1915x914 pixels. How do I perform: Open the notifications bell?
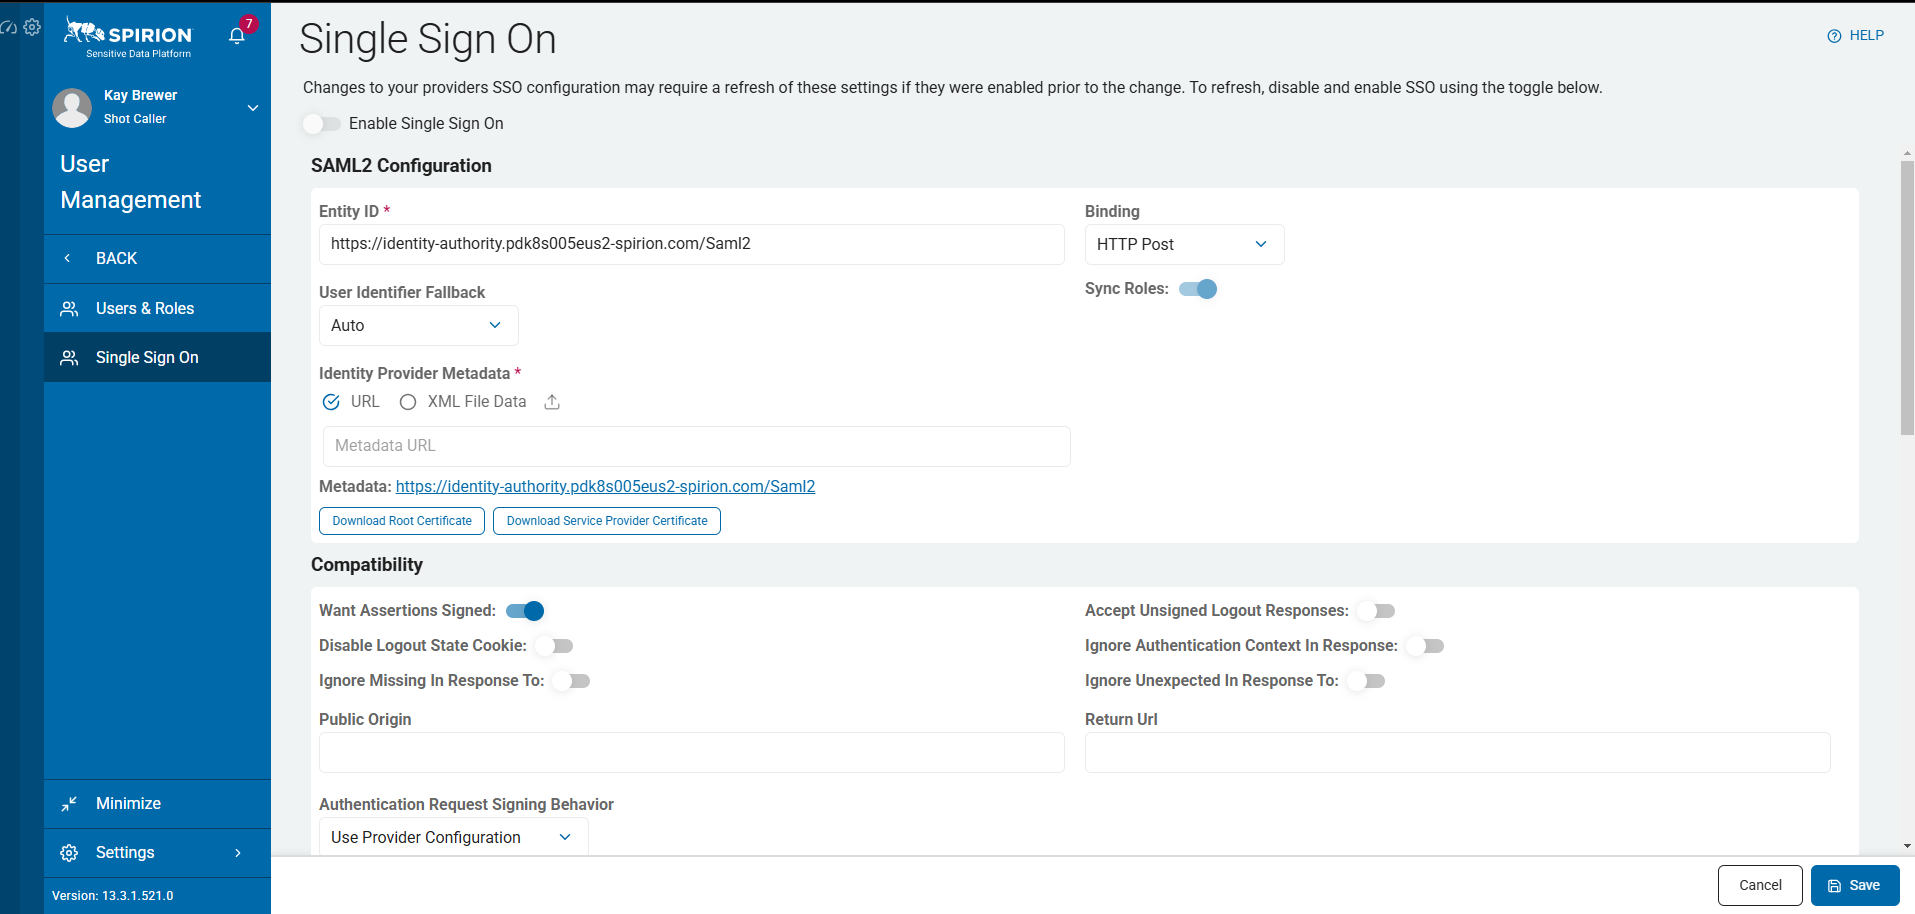click(237, 36)
